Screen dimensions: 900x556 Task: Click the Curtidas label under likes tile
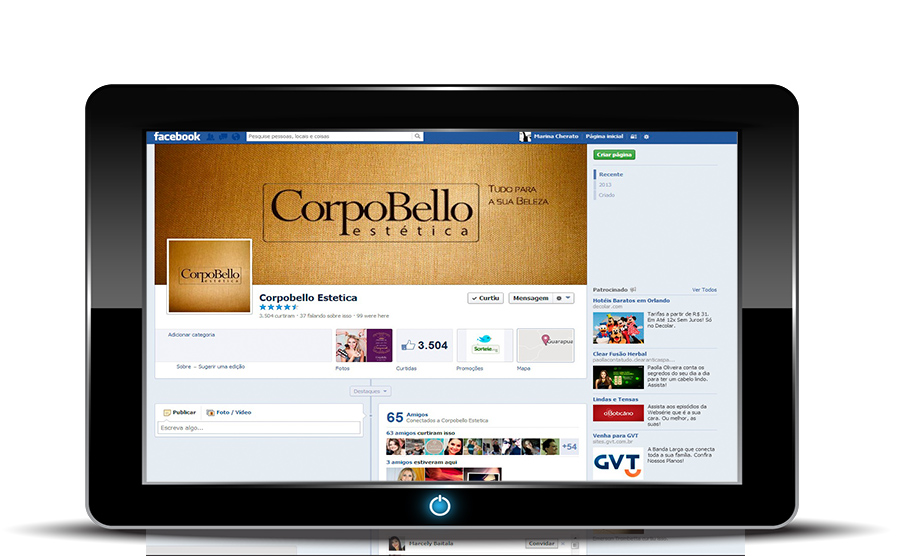[406, 368]
